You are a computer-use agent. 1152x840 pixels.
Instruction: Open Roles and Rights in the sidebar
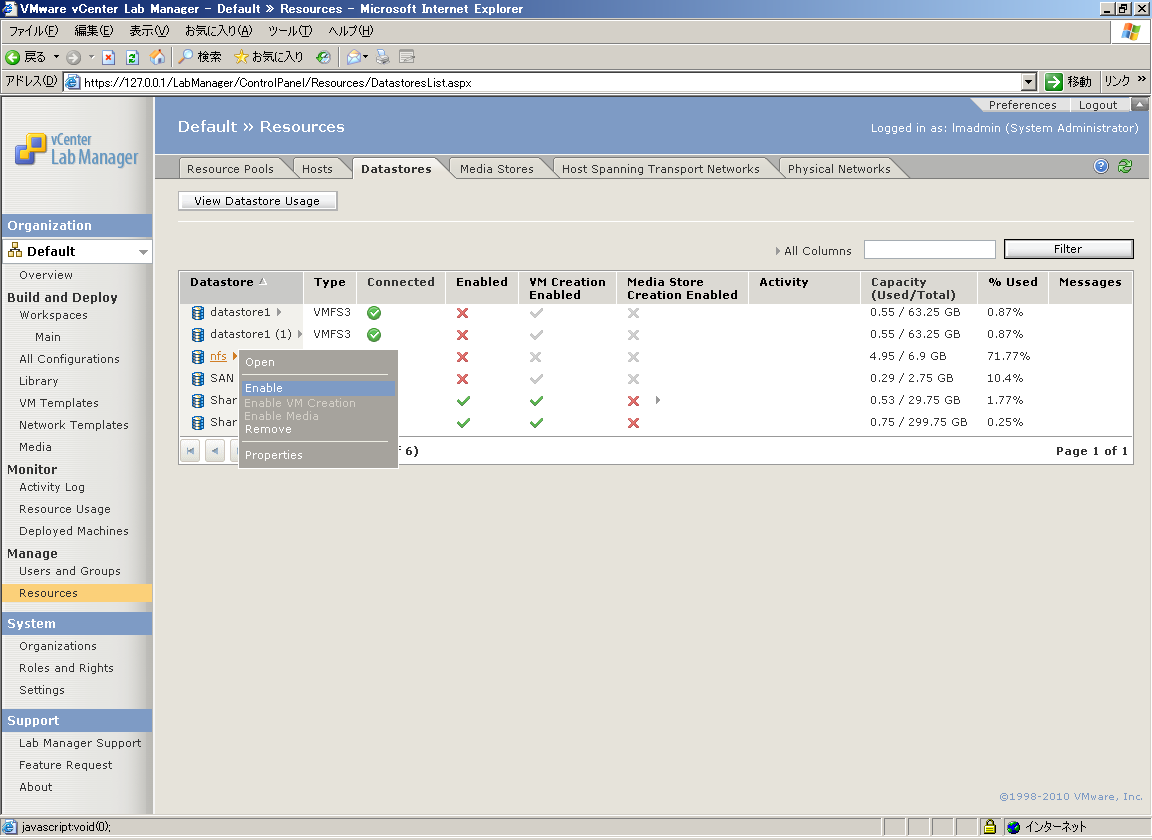click(x=66, y=668)
